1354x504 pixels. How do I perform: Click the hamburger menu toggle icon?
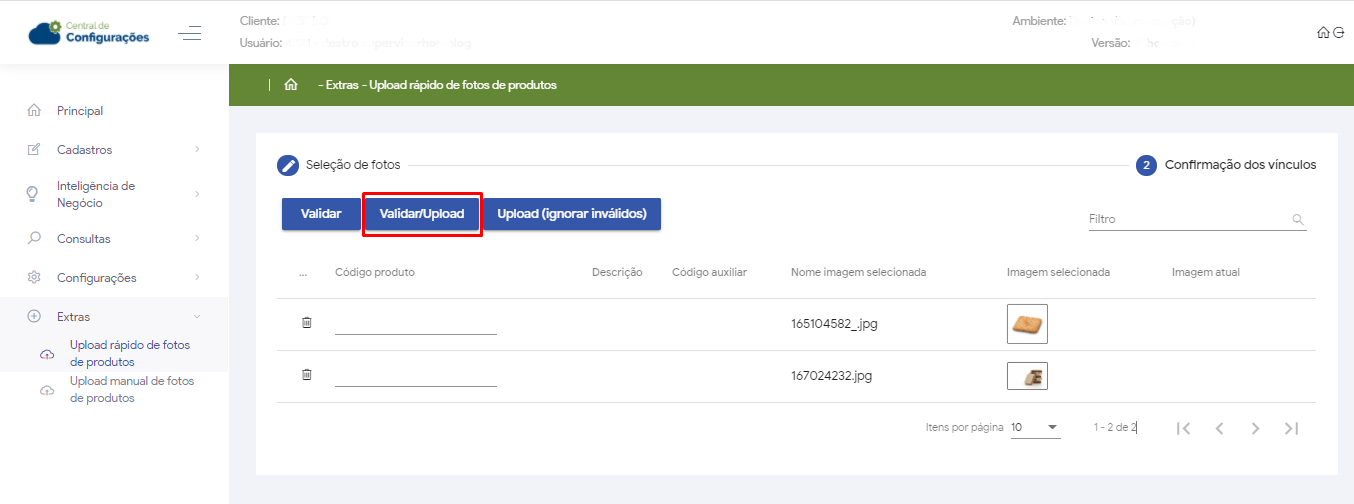point(189,34)
